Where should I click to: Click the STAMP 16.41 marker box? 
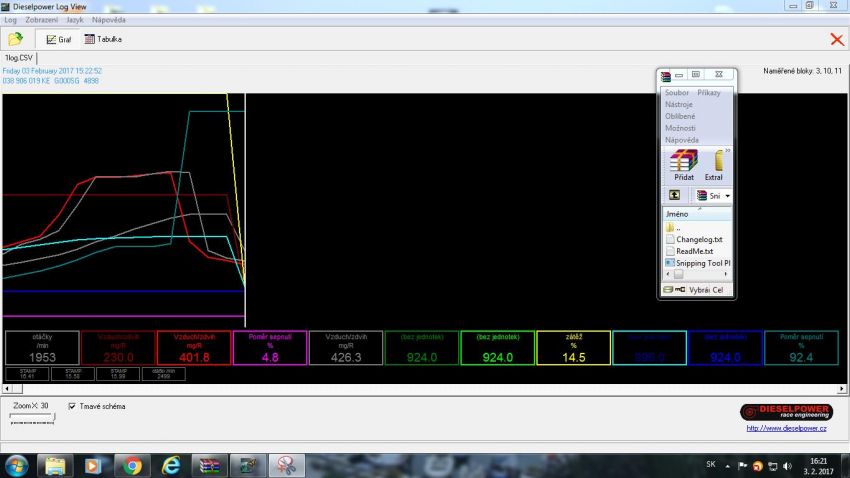(27, 374)
